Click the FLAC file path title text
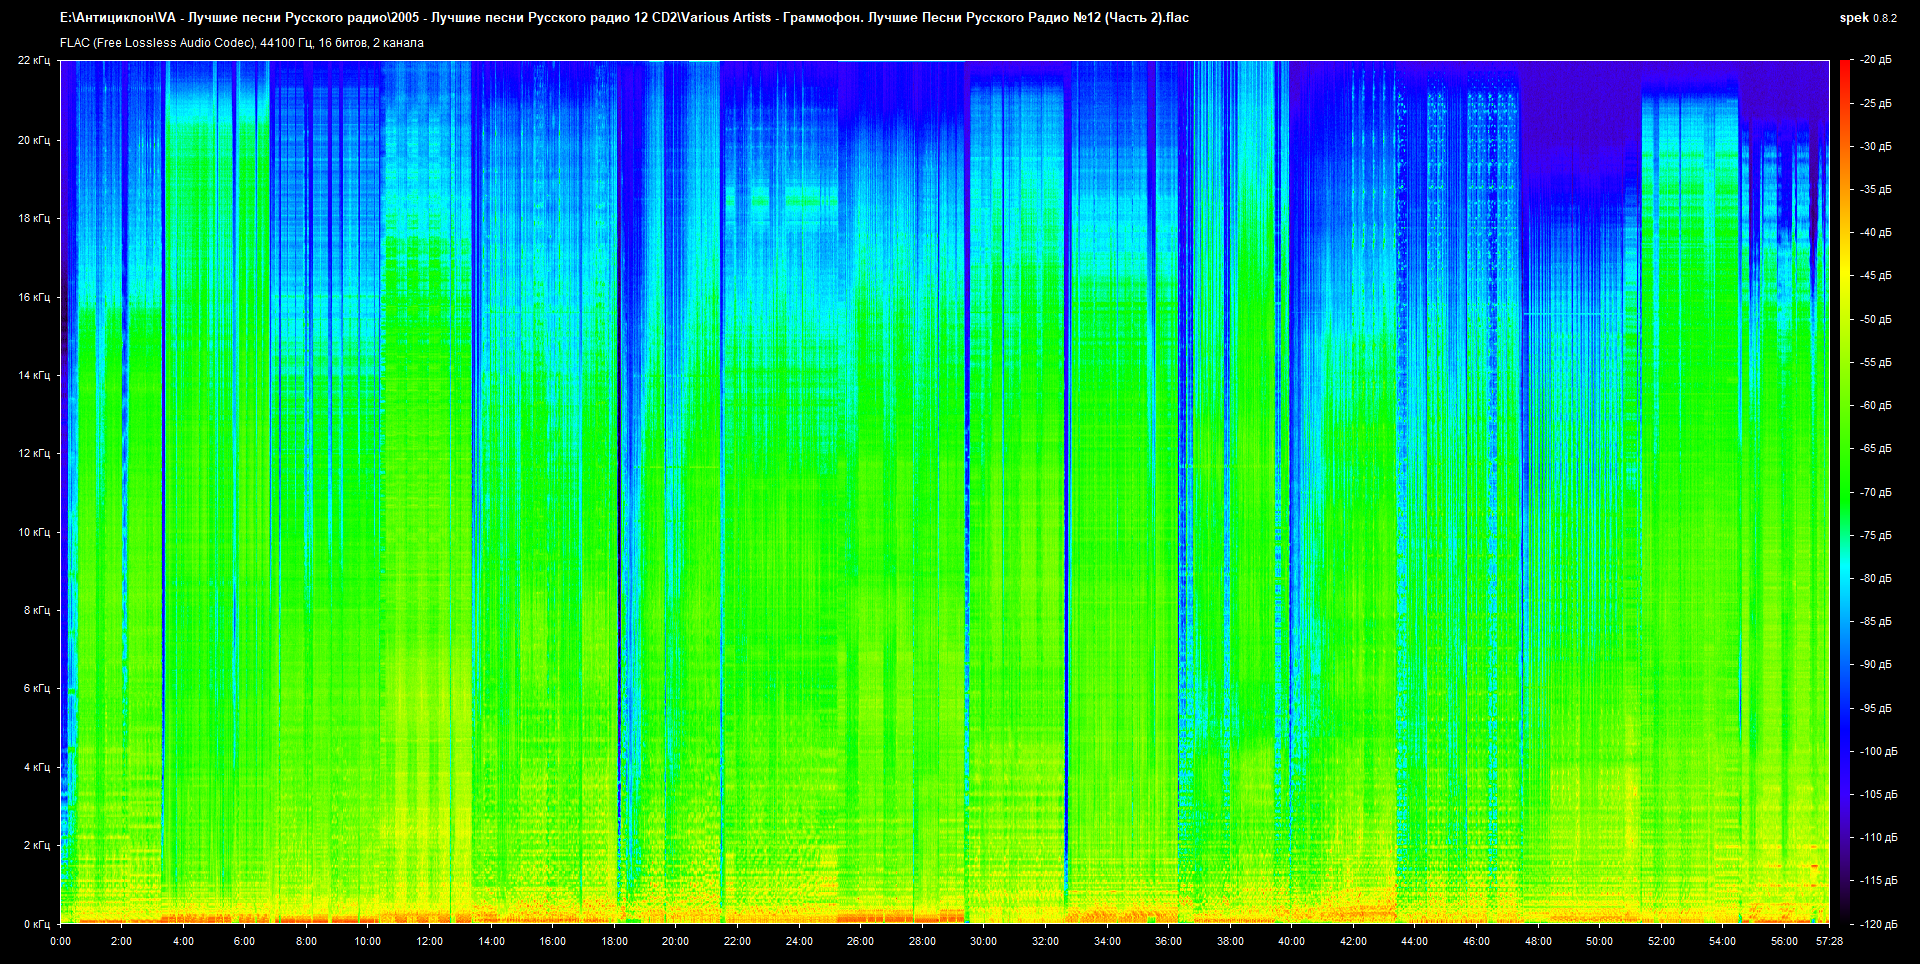 pos(624,18)
